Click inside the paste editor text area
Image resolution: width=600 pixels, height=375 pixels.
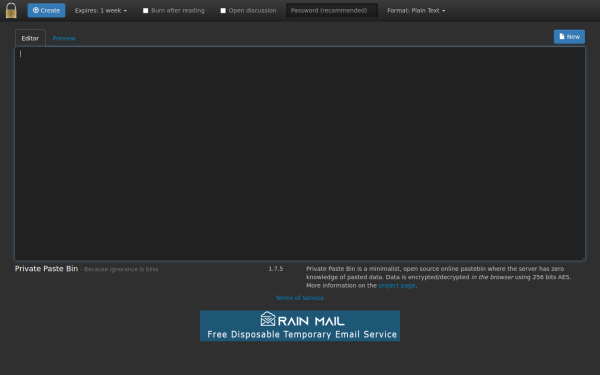[x=300, y=153]
